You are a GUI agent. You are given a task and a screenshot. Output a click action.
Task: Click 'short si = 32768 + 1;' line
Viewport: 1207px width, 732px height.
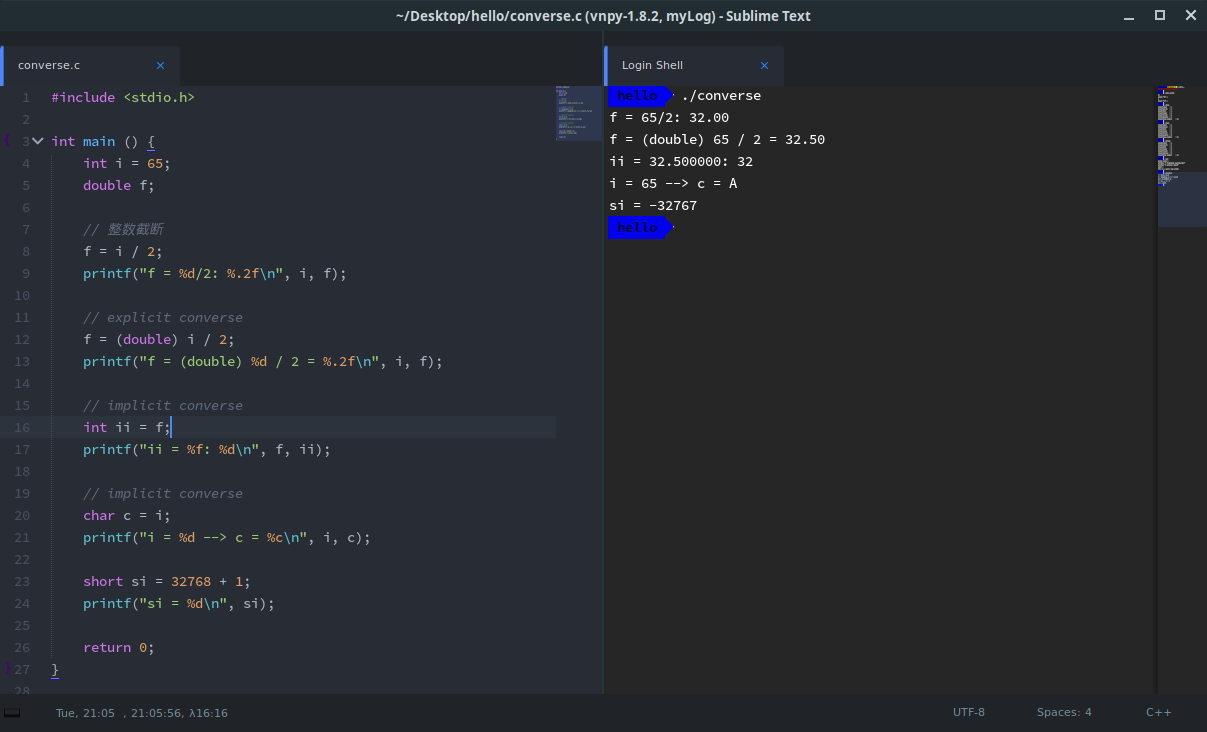(167, 581)
